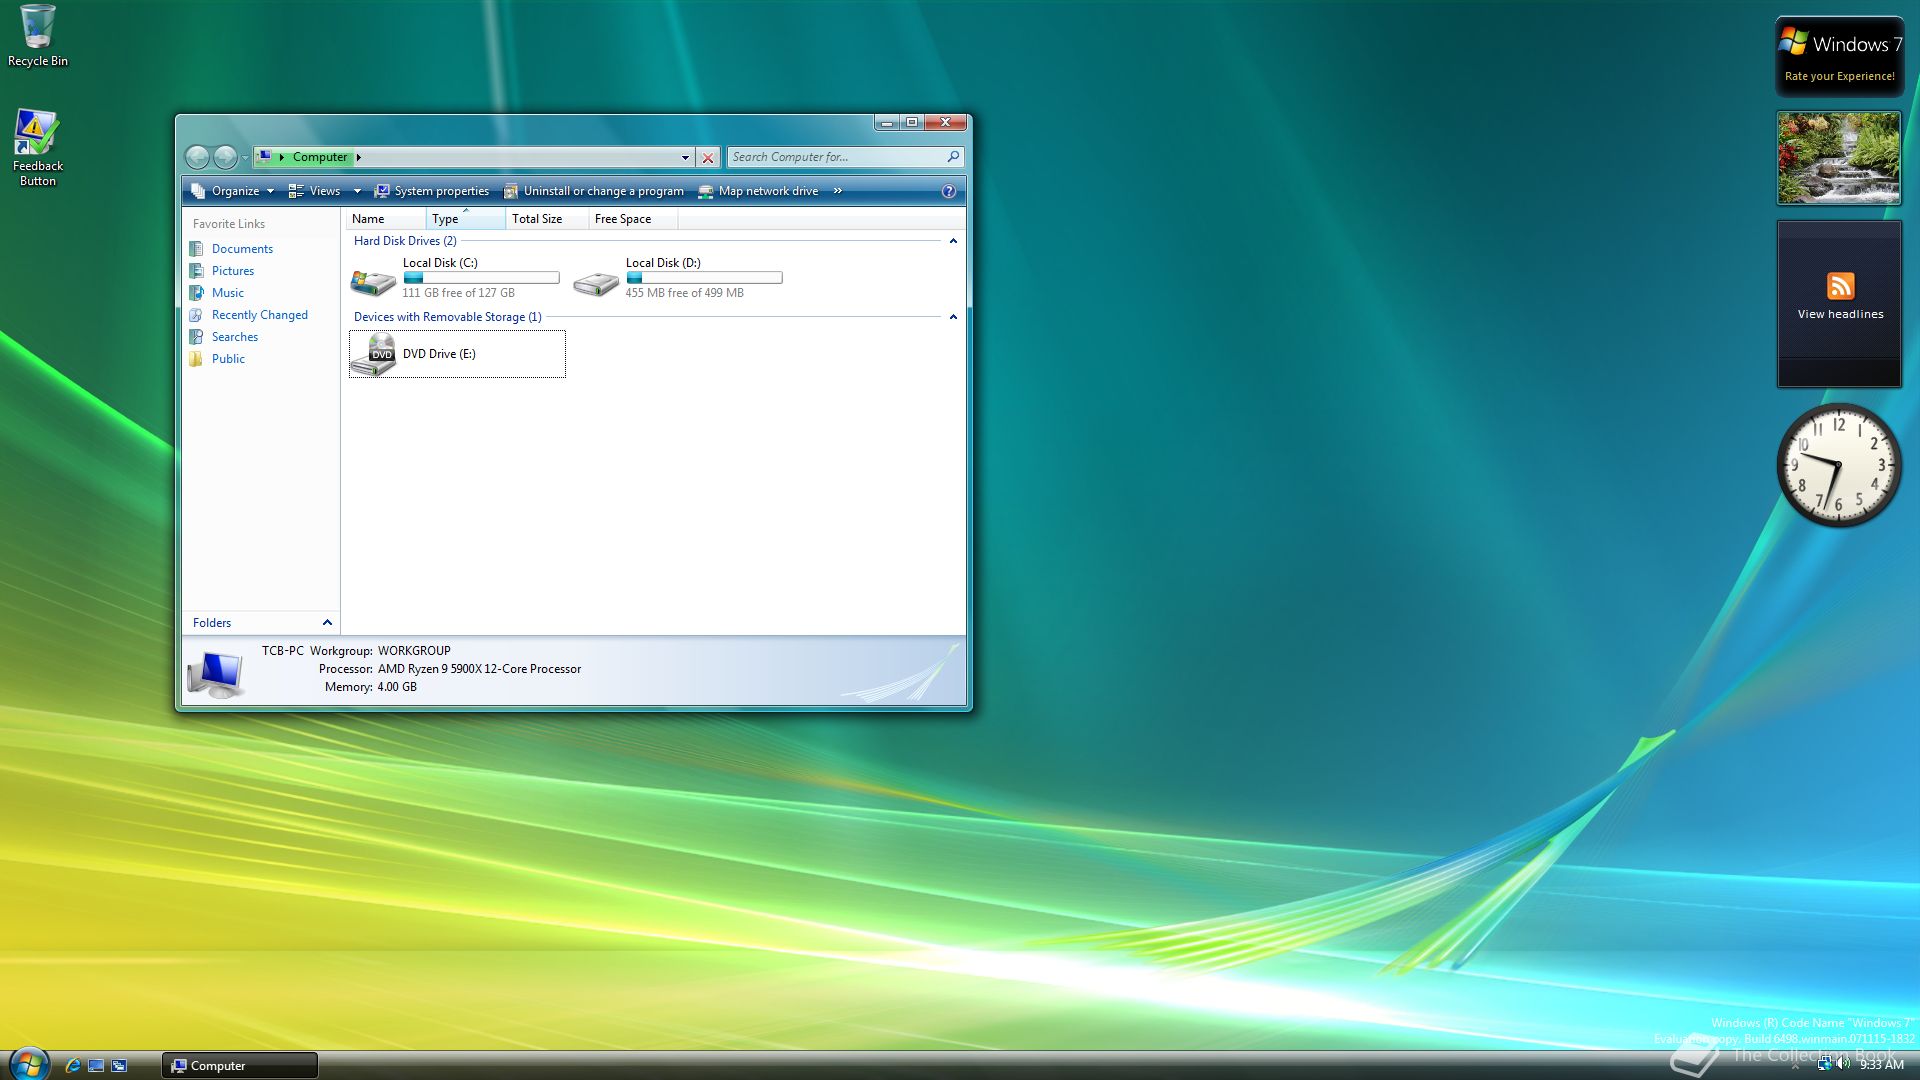Open the address bar history dropdown
Screen dimensions: 1920x1080
point(685,157)
